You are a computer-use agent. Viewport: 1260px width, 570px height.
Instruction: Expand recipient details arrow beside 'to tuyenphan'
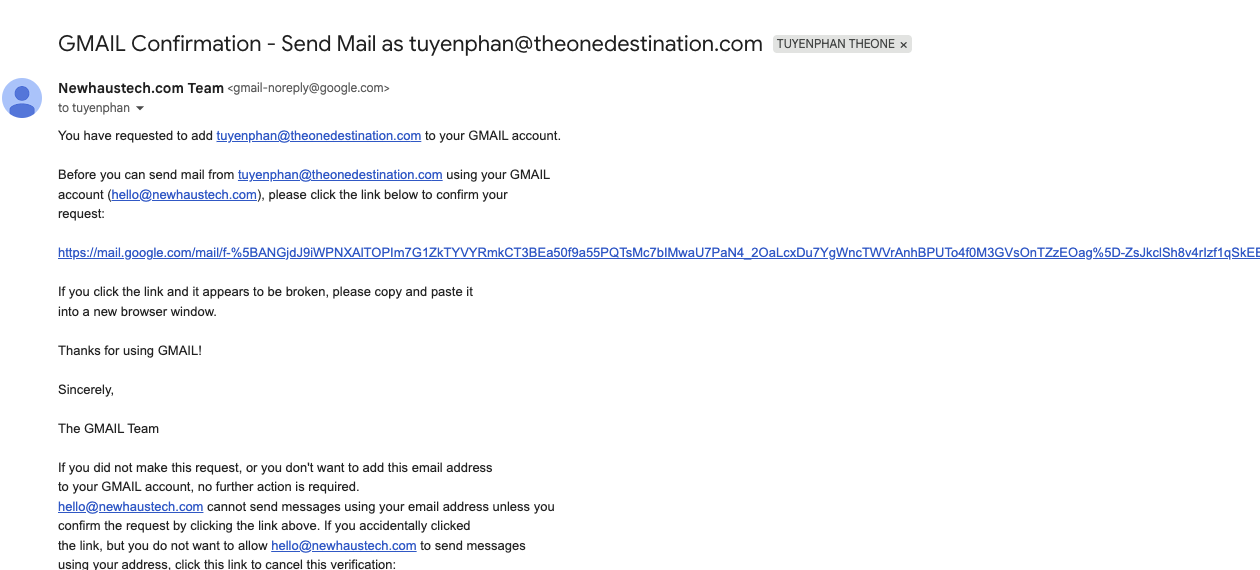[x=140, y=108]
